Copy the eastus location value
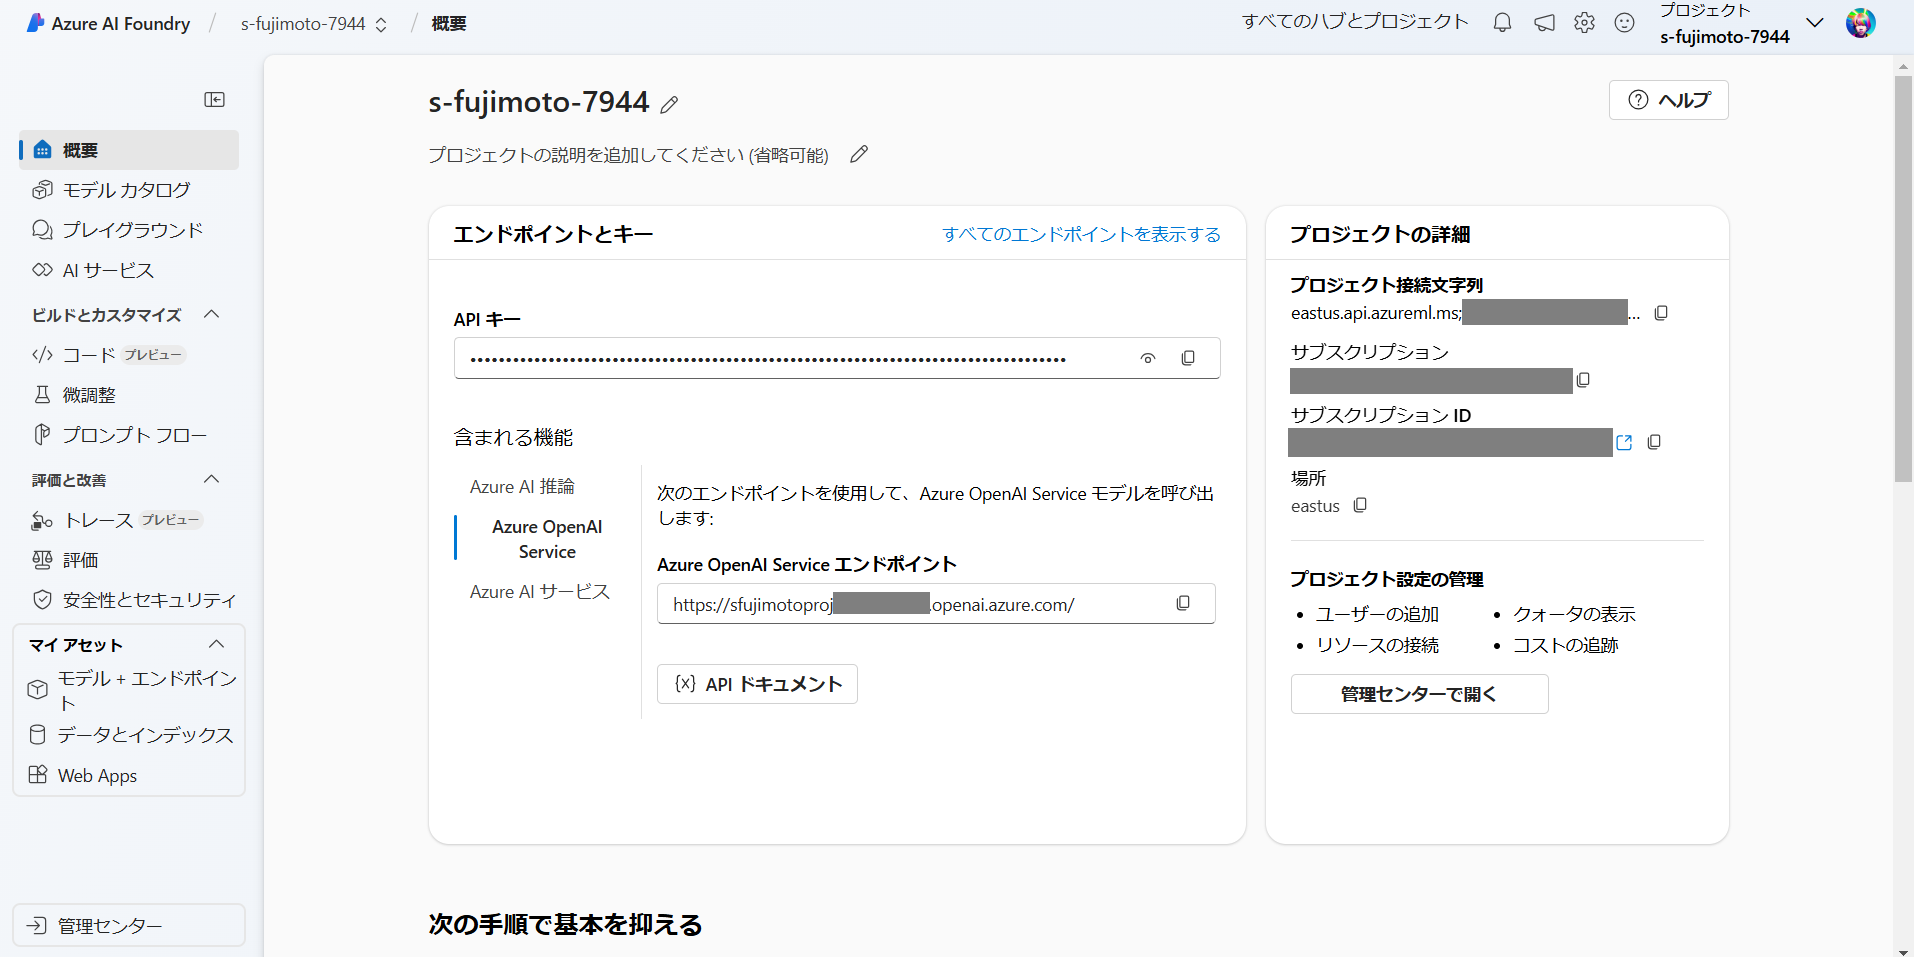1914x957 pixels. point(1360,505)
